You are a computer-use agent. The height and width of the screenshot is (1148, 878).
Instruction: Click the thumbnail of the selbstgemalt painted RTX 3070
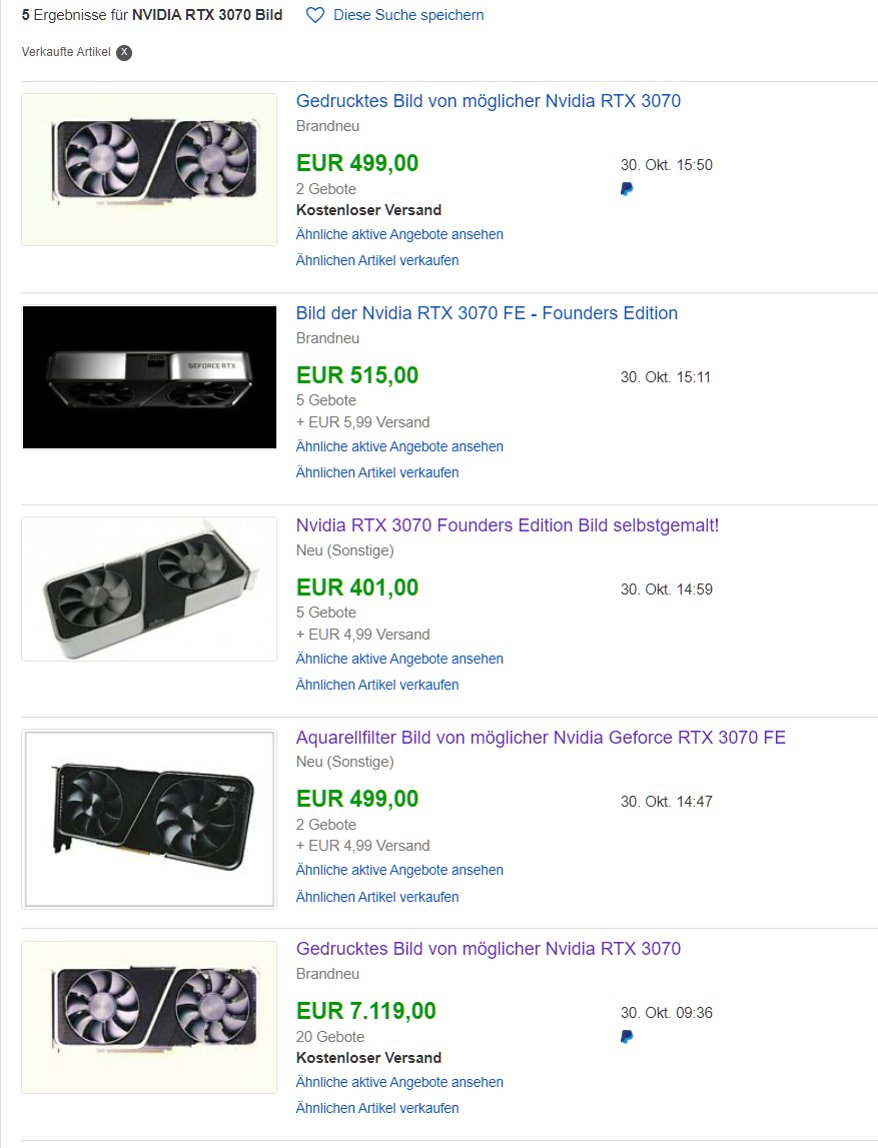(148, 589)
